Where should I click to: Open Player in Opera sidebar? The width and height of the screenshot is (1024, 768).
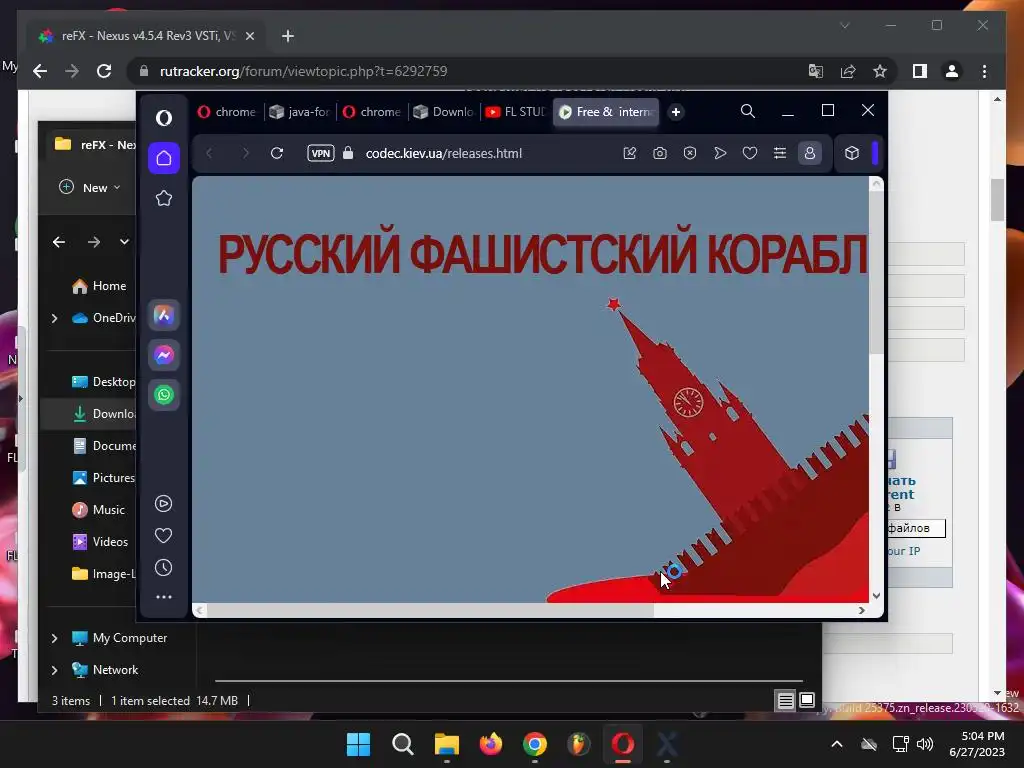(163, 504)
